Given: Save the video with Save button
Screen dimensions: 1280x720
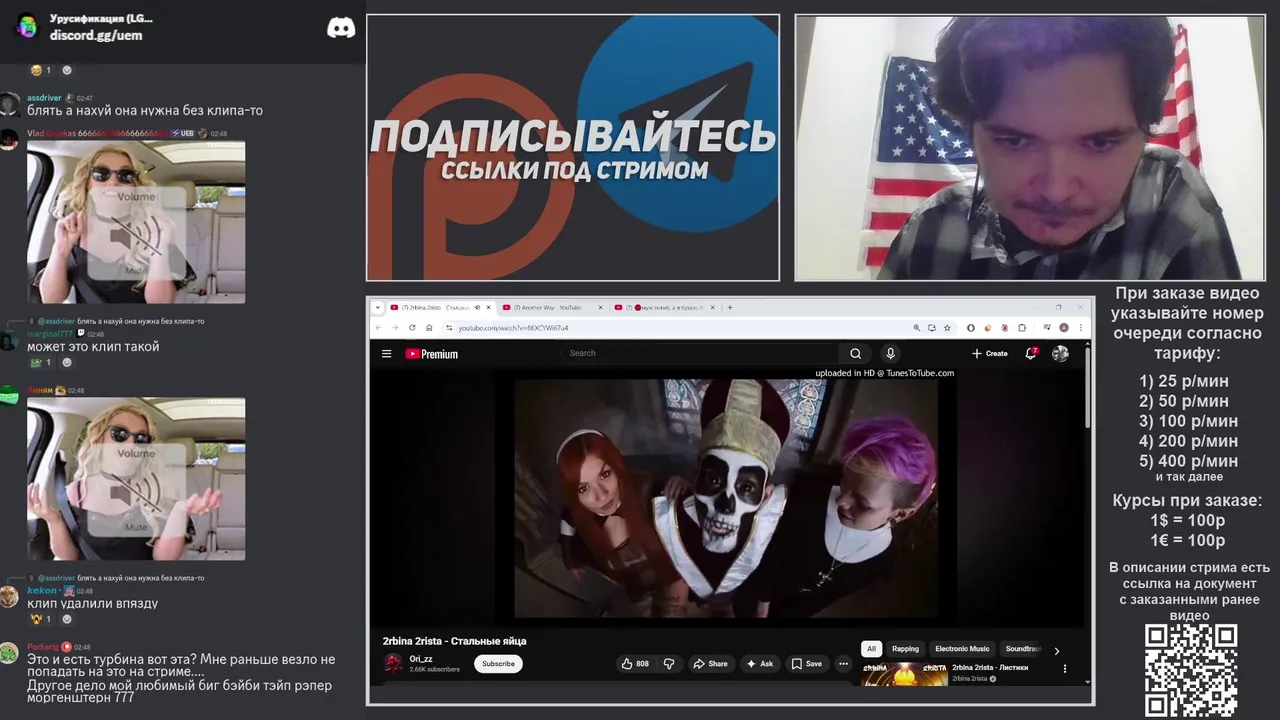Looking at the screenshot, I should [x=806, y=663].
